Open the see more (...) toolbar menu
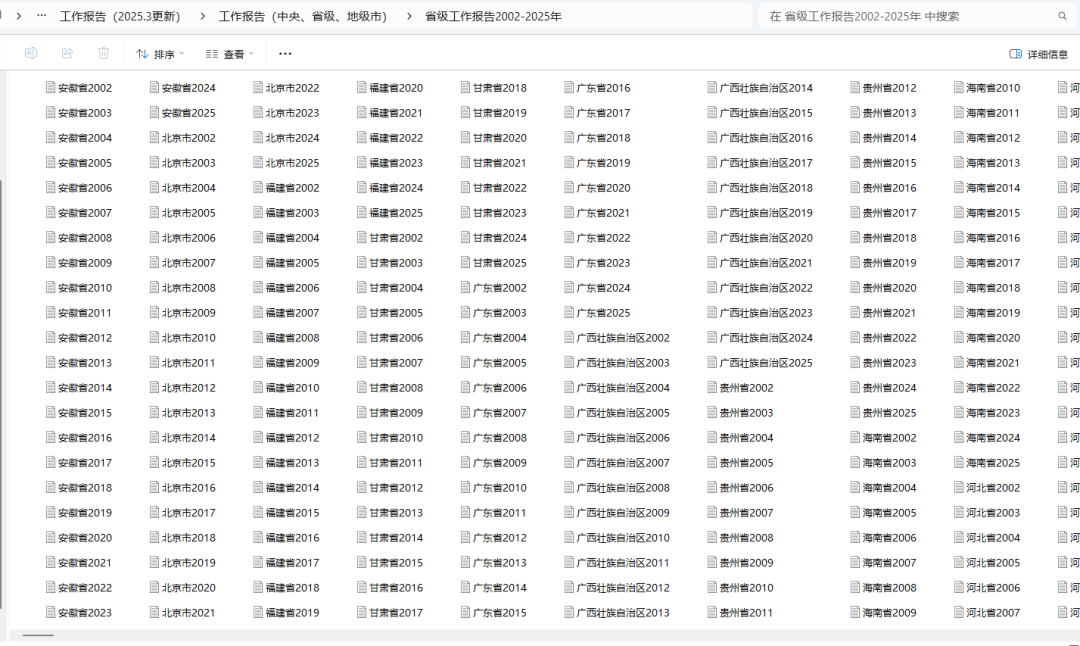Screen dimensions: 1080x646 click(285, 53)
